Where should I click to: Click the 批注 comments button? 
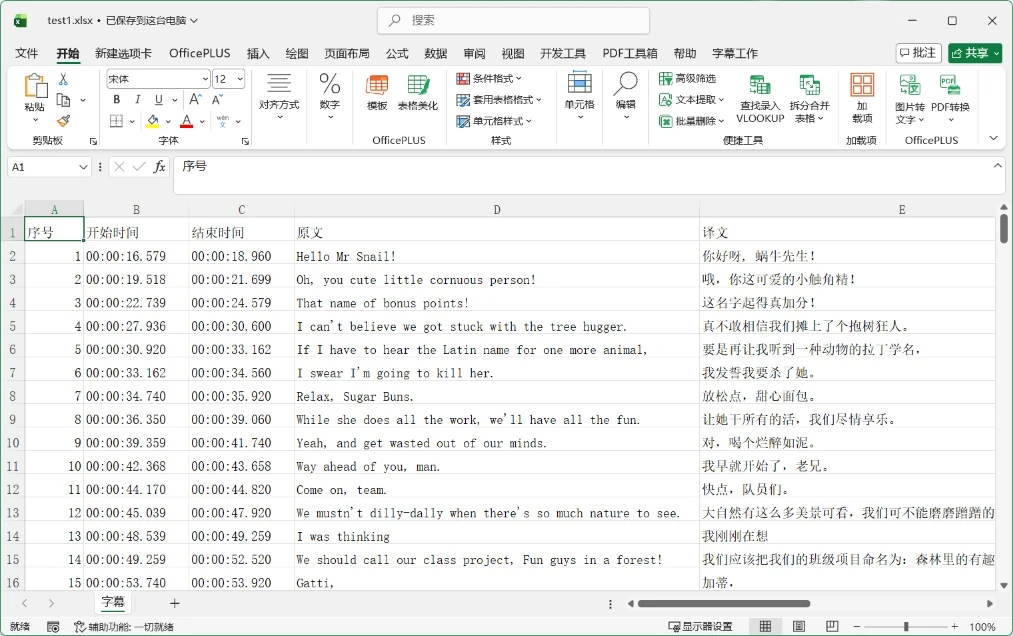[918, 53]
